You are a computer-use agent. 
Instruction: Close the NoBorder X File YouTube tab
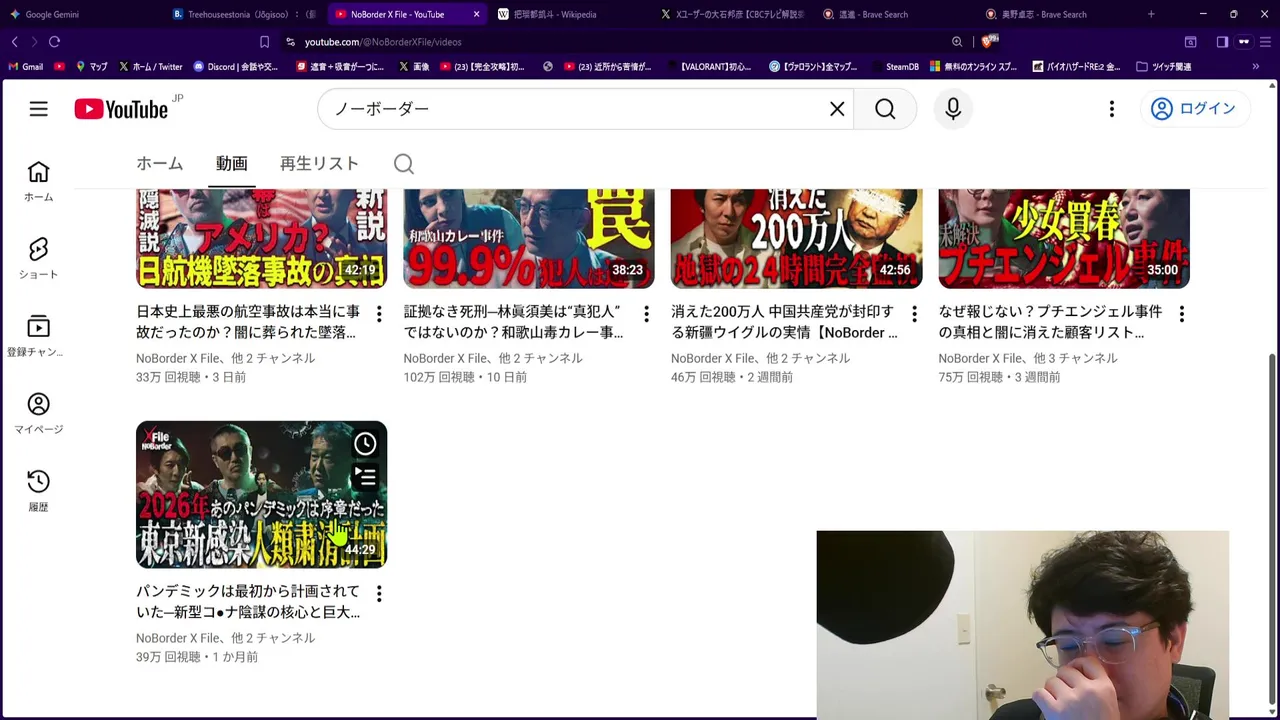(x=476, y=14)
